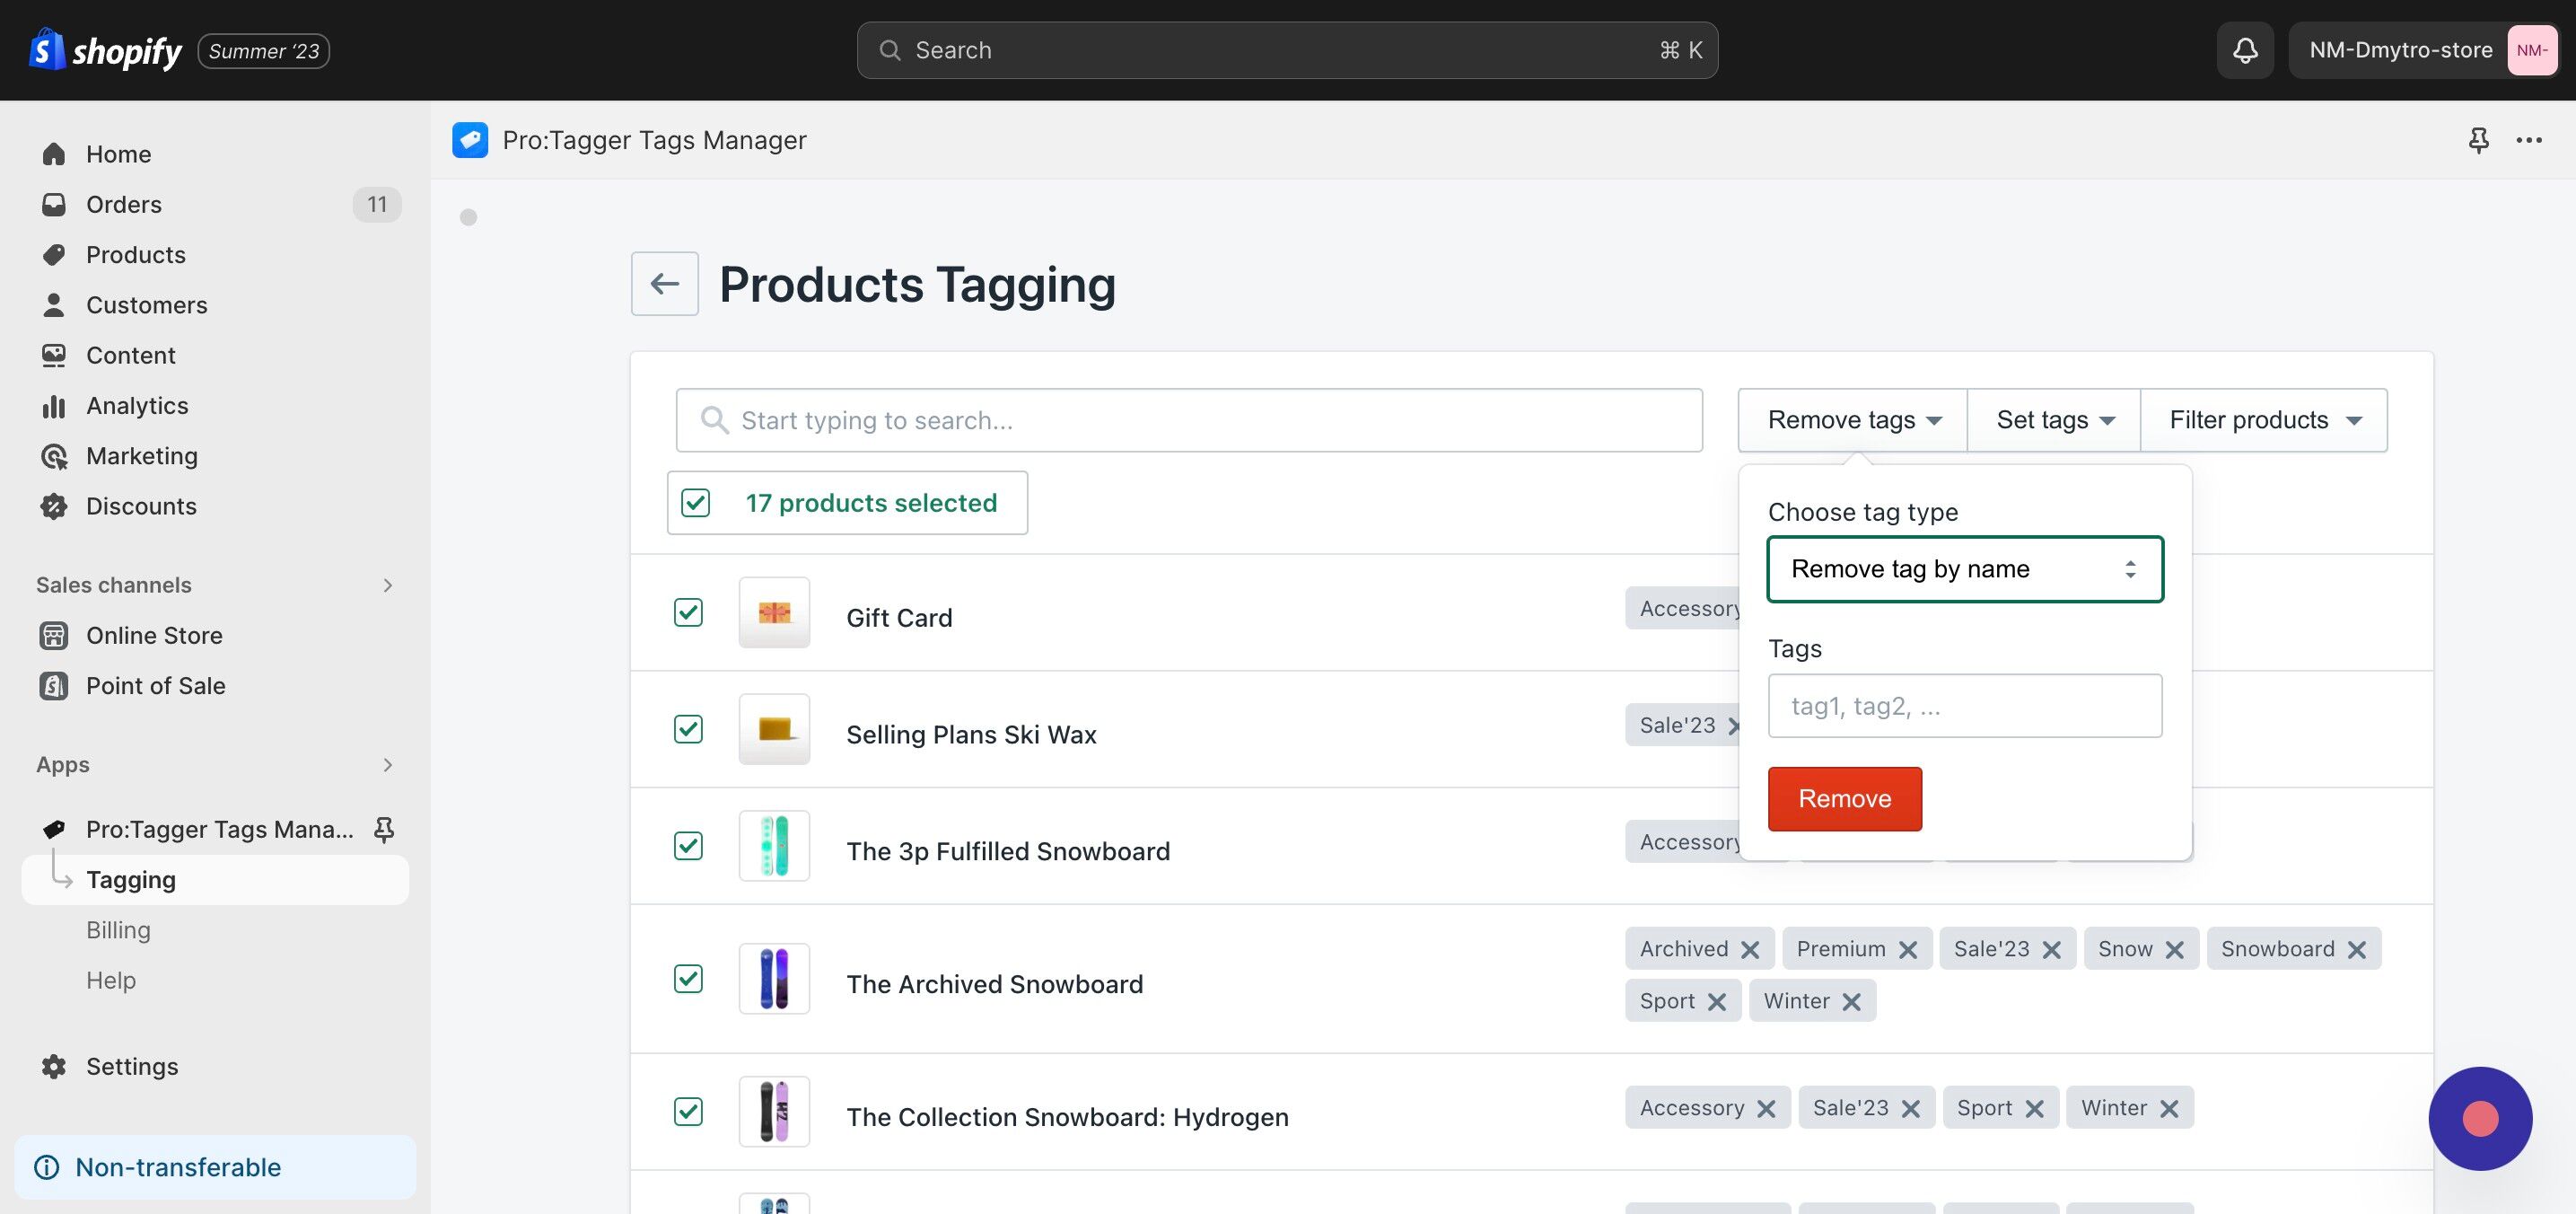Click the Content icon in sidebar

[54, 355]
